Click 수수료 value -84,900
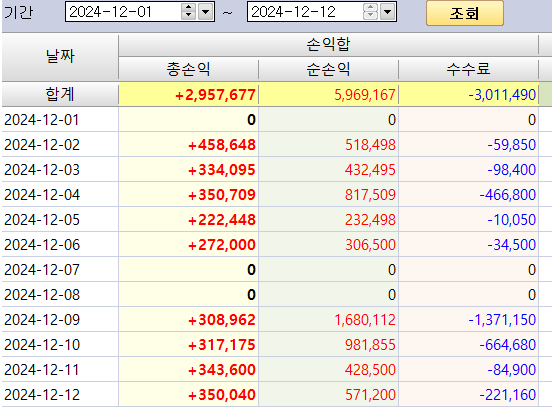This screenshot has height=411, width=552. pyautogui.click(x=512, y=370)
